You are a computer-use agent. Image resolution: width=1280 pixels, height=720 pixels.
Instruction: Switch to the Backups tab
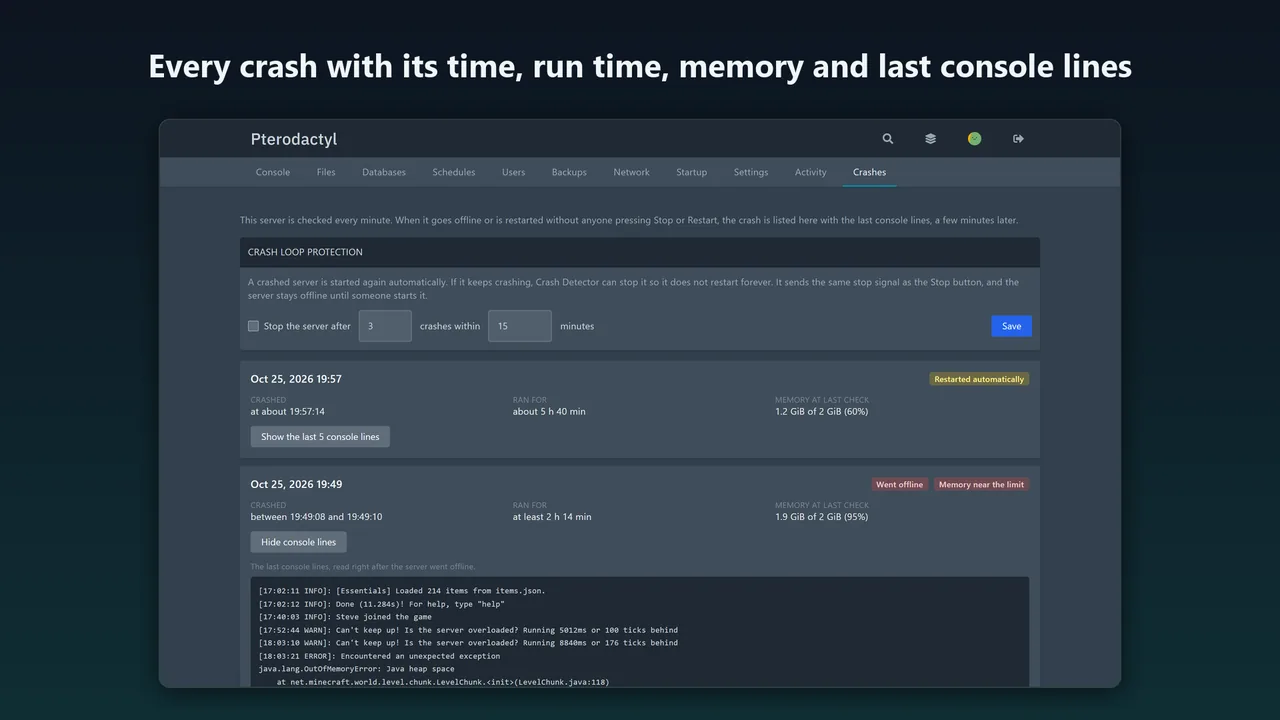point(569,172)
